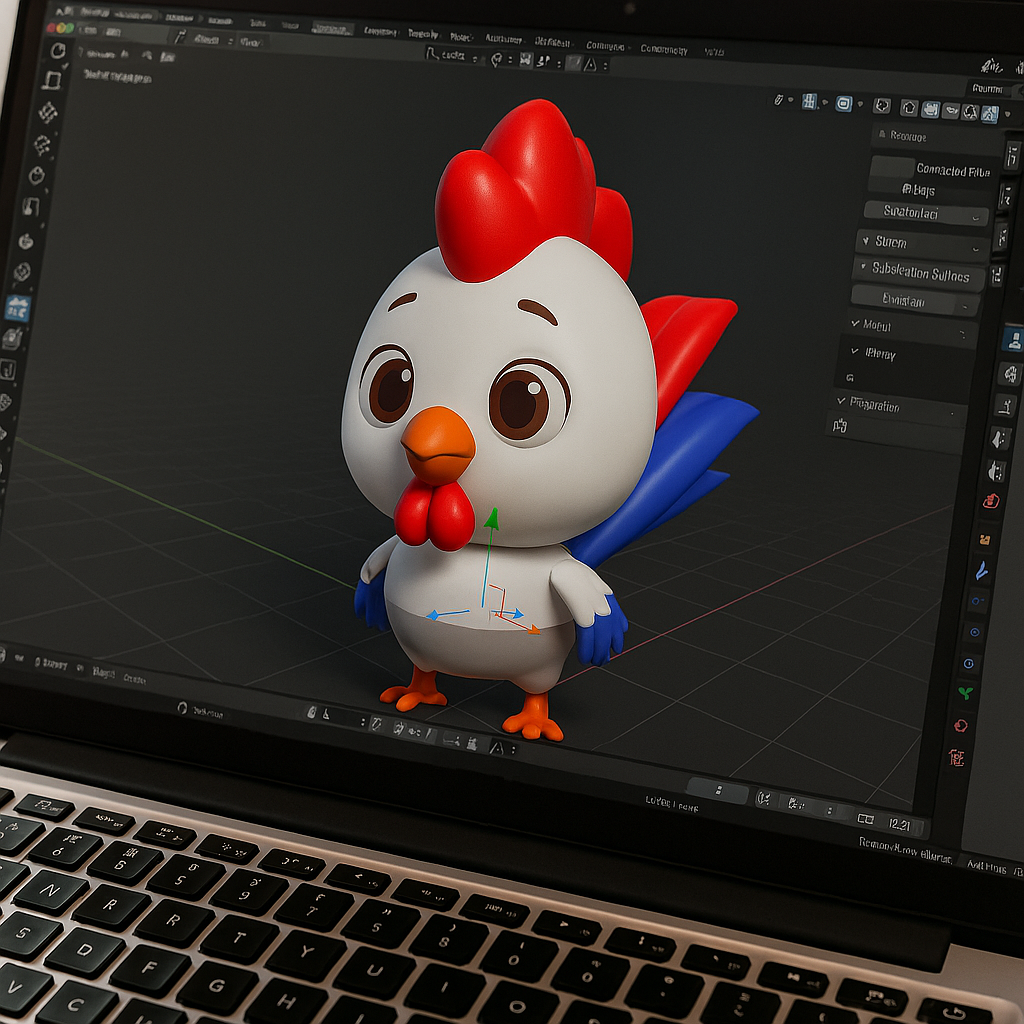Open the orange square tab in properties sidebar
1024x1024 pixels.
tap(985, 539)
